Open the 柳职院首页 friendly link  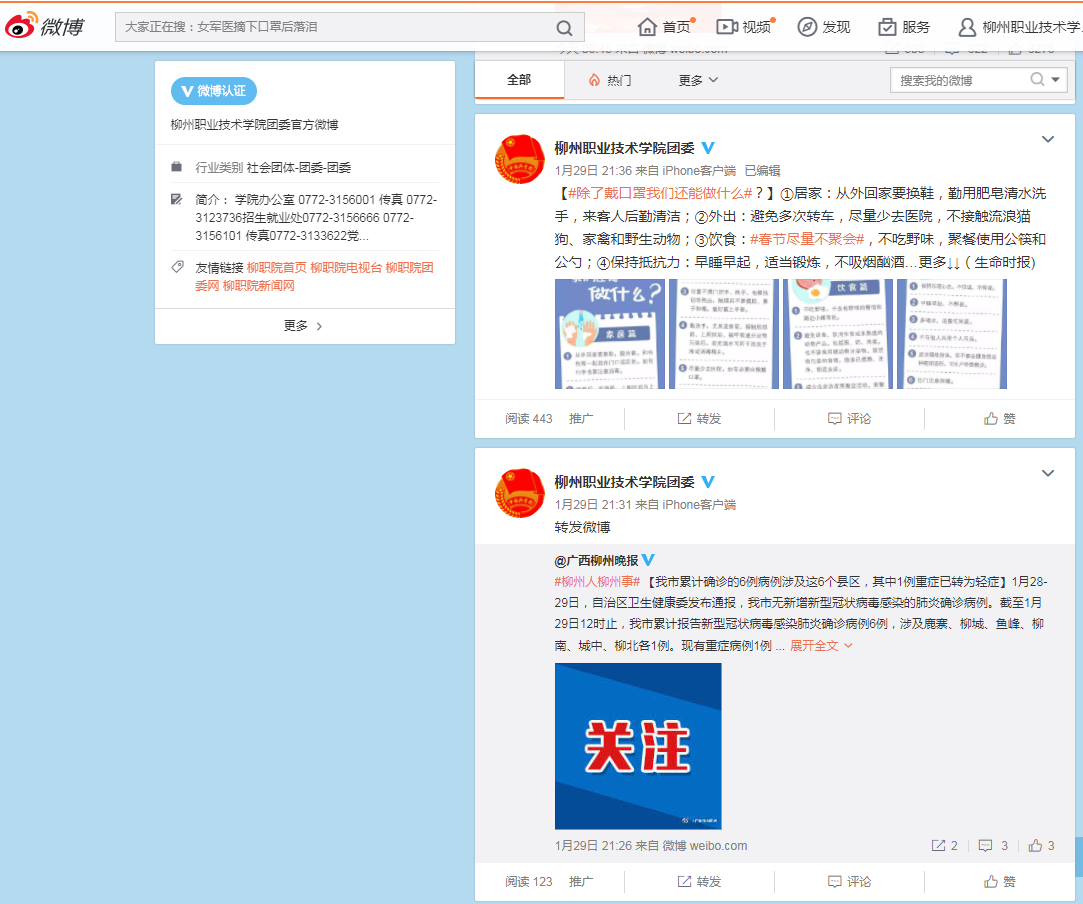(x=277, y=268)
